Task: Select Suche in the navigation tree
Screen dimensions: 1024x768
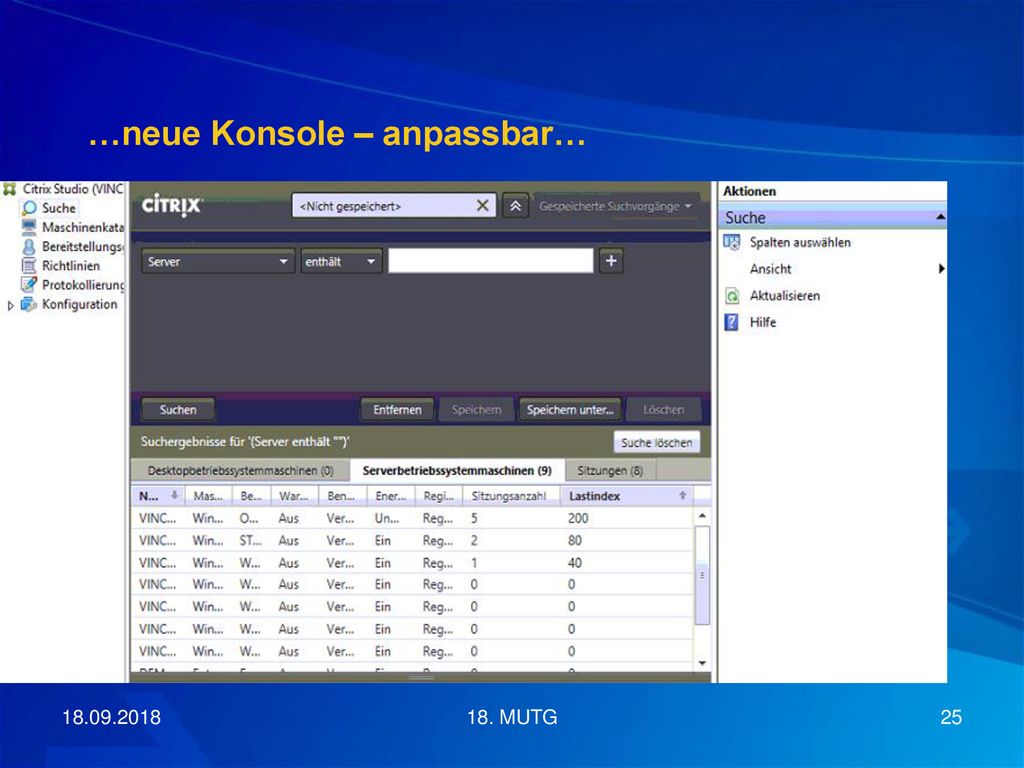Action: tap(59, 208)
